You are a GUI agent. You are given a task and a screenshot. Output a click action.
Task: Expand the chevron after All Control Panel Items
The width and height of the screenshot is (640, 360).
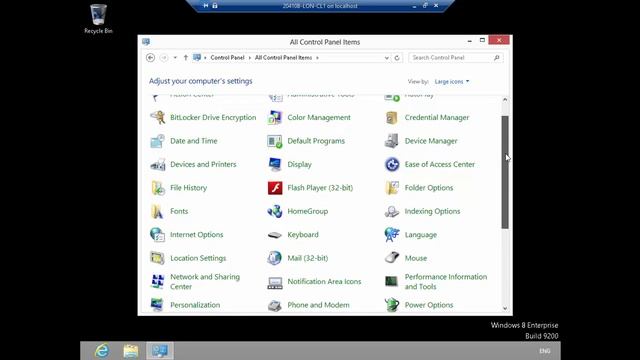click(317, 58)
